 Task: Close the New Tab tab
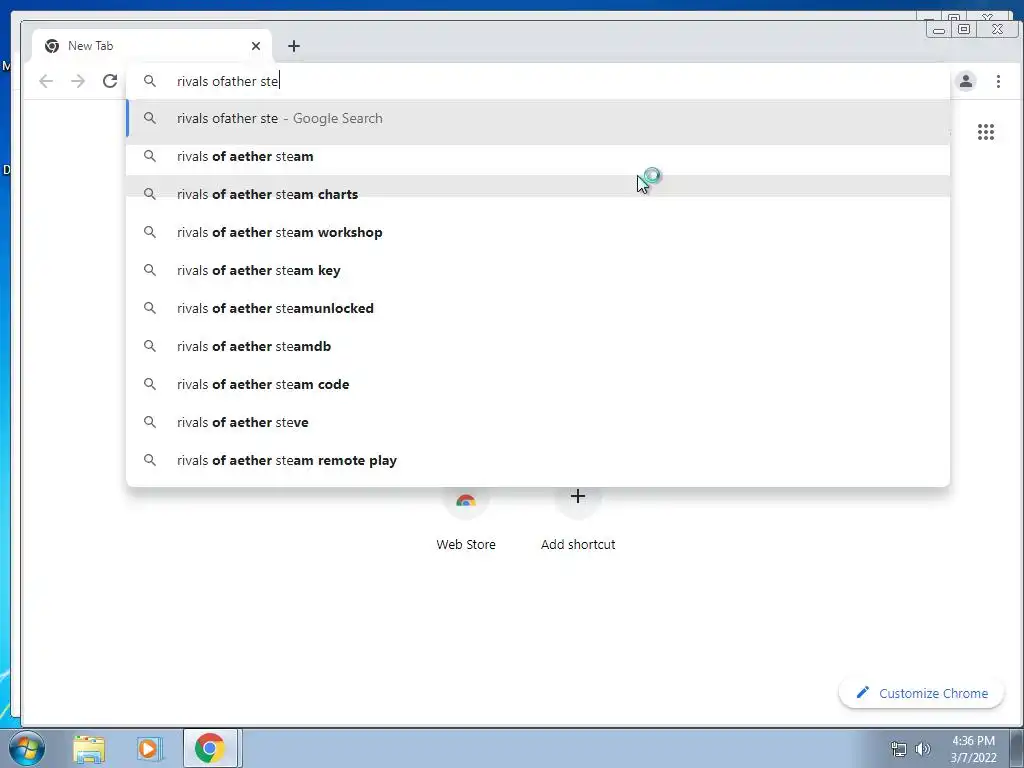click(256, 46)
